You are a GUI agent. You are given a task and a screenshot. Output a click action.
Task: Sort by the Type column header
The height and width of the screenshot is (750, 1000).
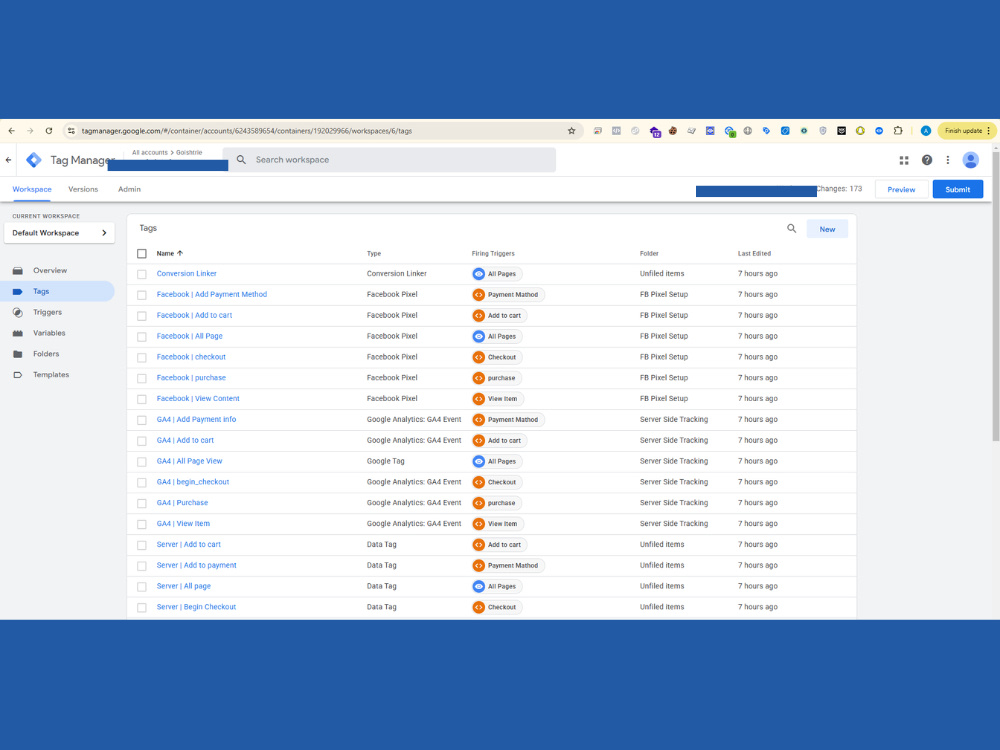[x=374, y=253]
